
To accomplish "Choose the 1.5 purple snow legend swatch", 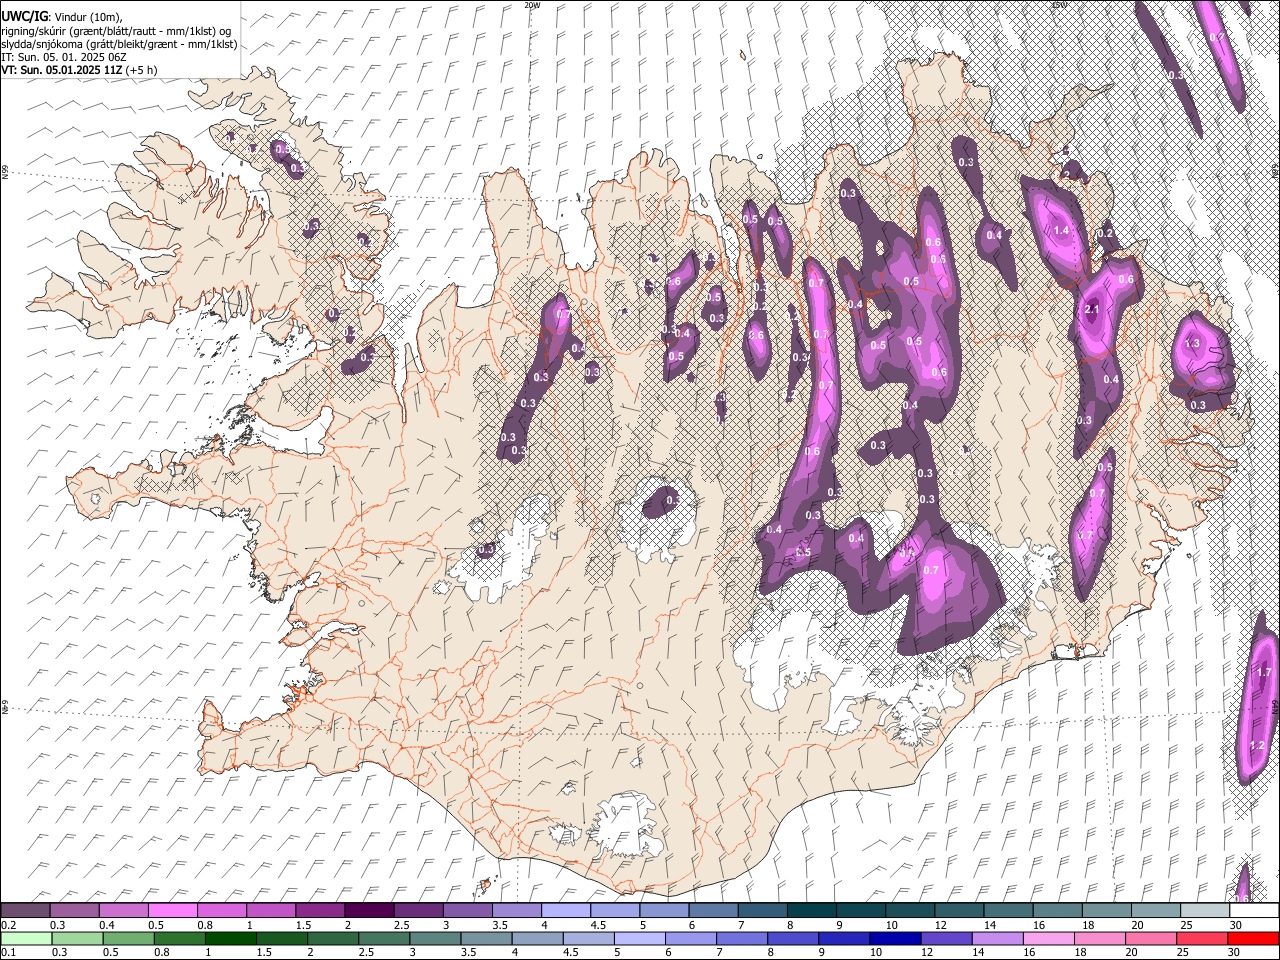I will tap(320, 910).
